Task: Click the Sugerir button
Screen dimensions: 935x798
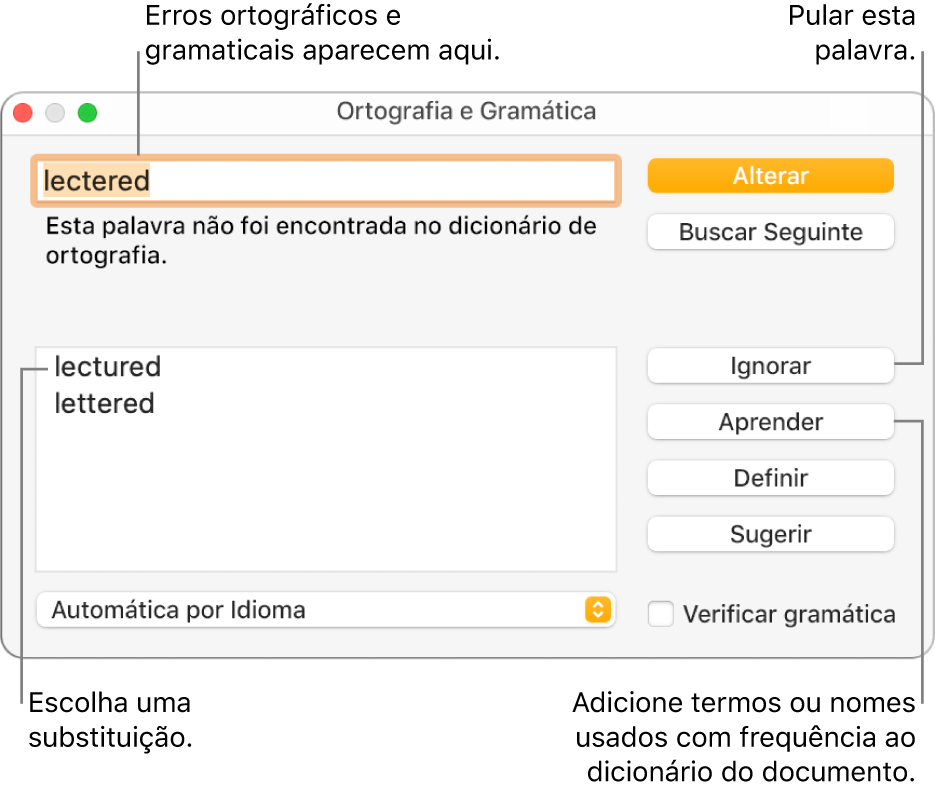Action: click(x=770, y=534)
